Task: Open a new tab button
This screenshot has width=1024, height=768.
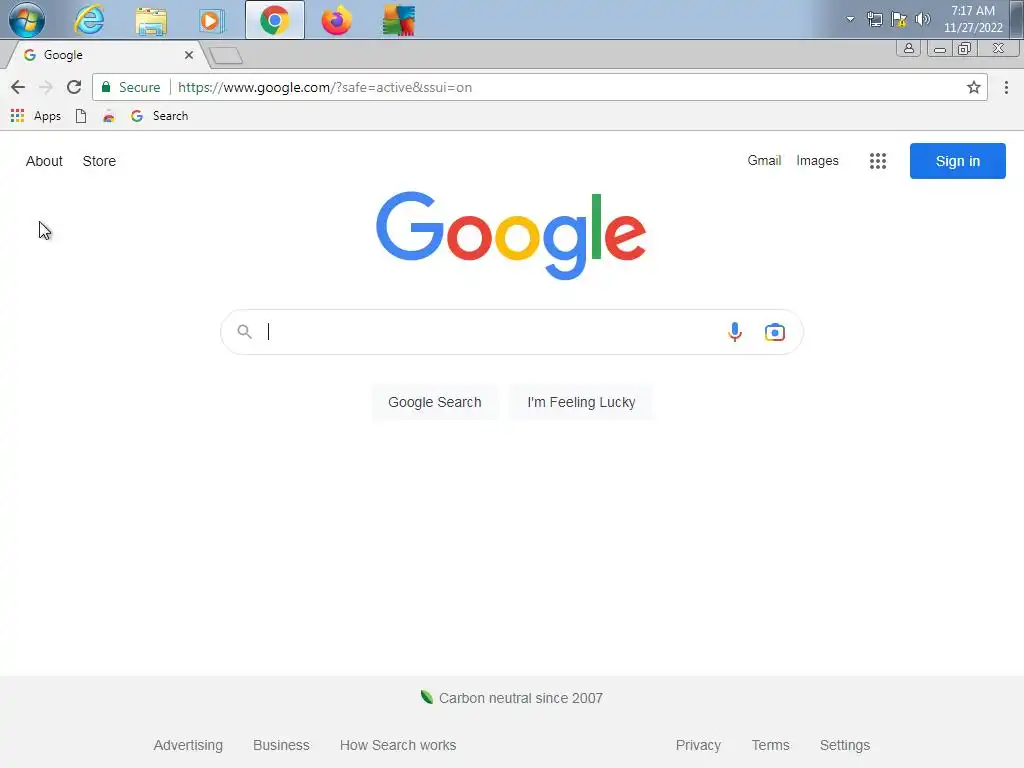Action: (x=227, y=56)
